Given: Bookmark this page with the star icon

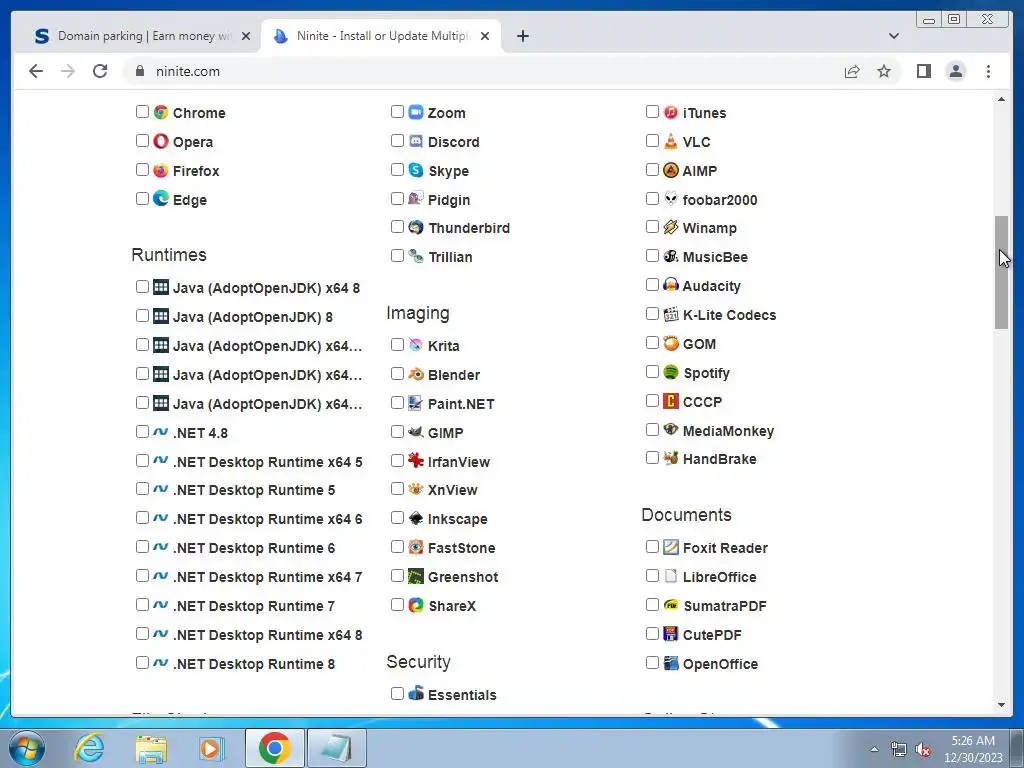Looking at the screenshot, I should [x=884, y=71].
